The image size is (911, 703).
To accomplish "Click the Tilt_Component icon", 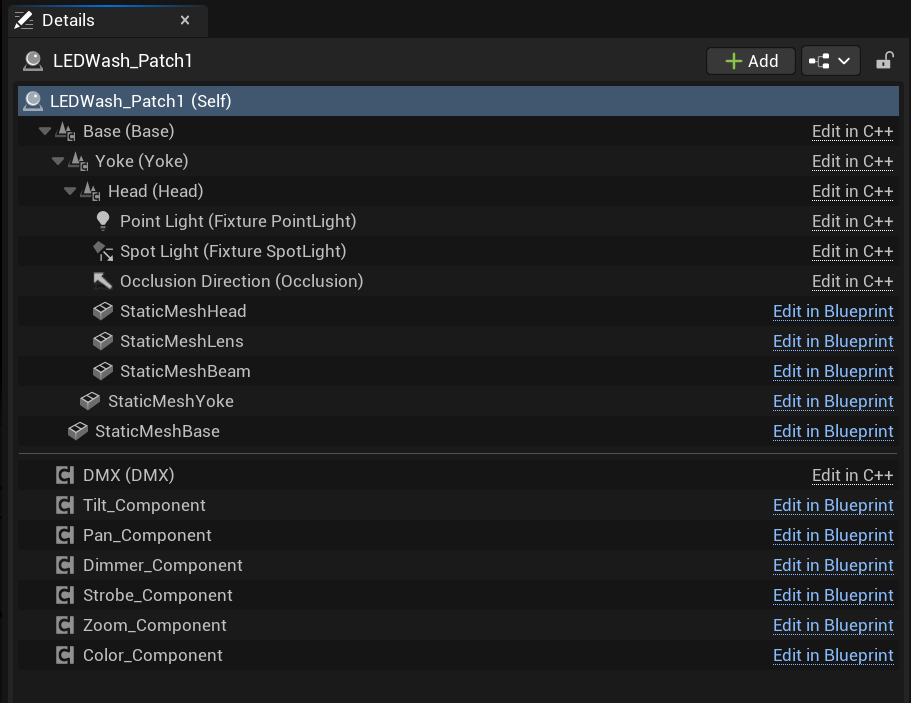I will coord(65,505).
